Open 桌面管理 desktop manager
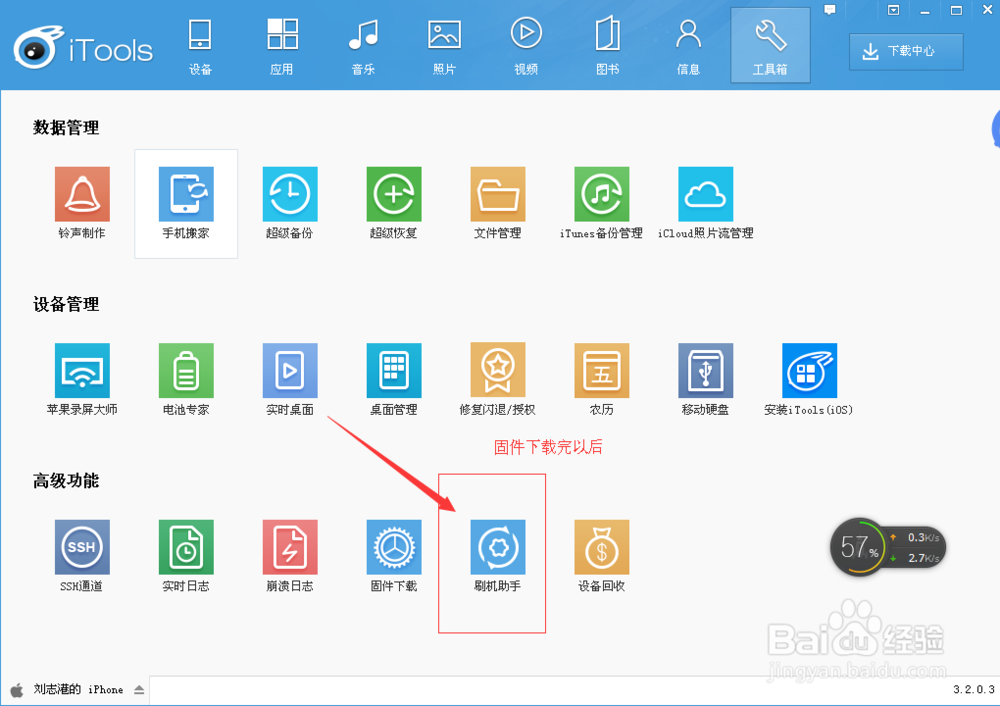The width and height of the screenshot is (1000, 706). coord(394,371)
